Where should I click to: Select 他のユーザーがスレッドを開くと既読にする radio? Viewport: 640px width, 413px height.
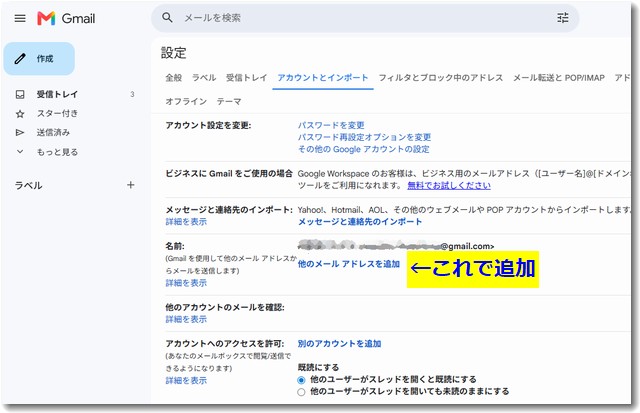pos(301,380)
